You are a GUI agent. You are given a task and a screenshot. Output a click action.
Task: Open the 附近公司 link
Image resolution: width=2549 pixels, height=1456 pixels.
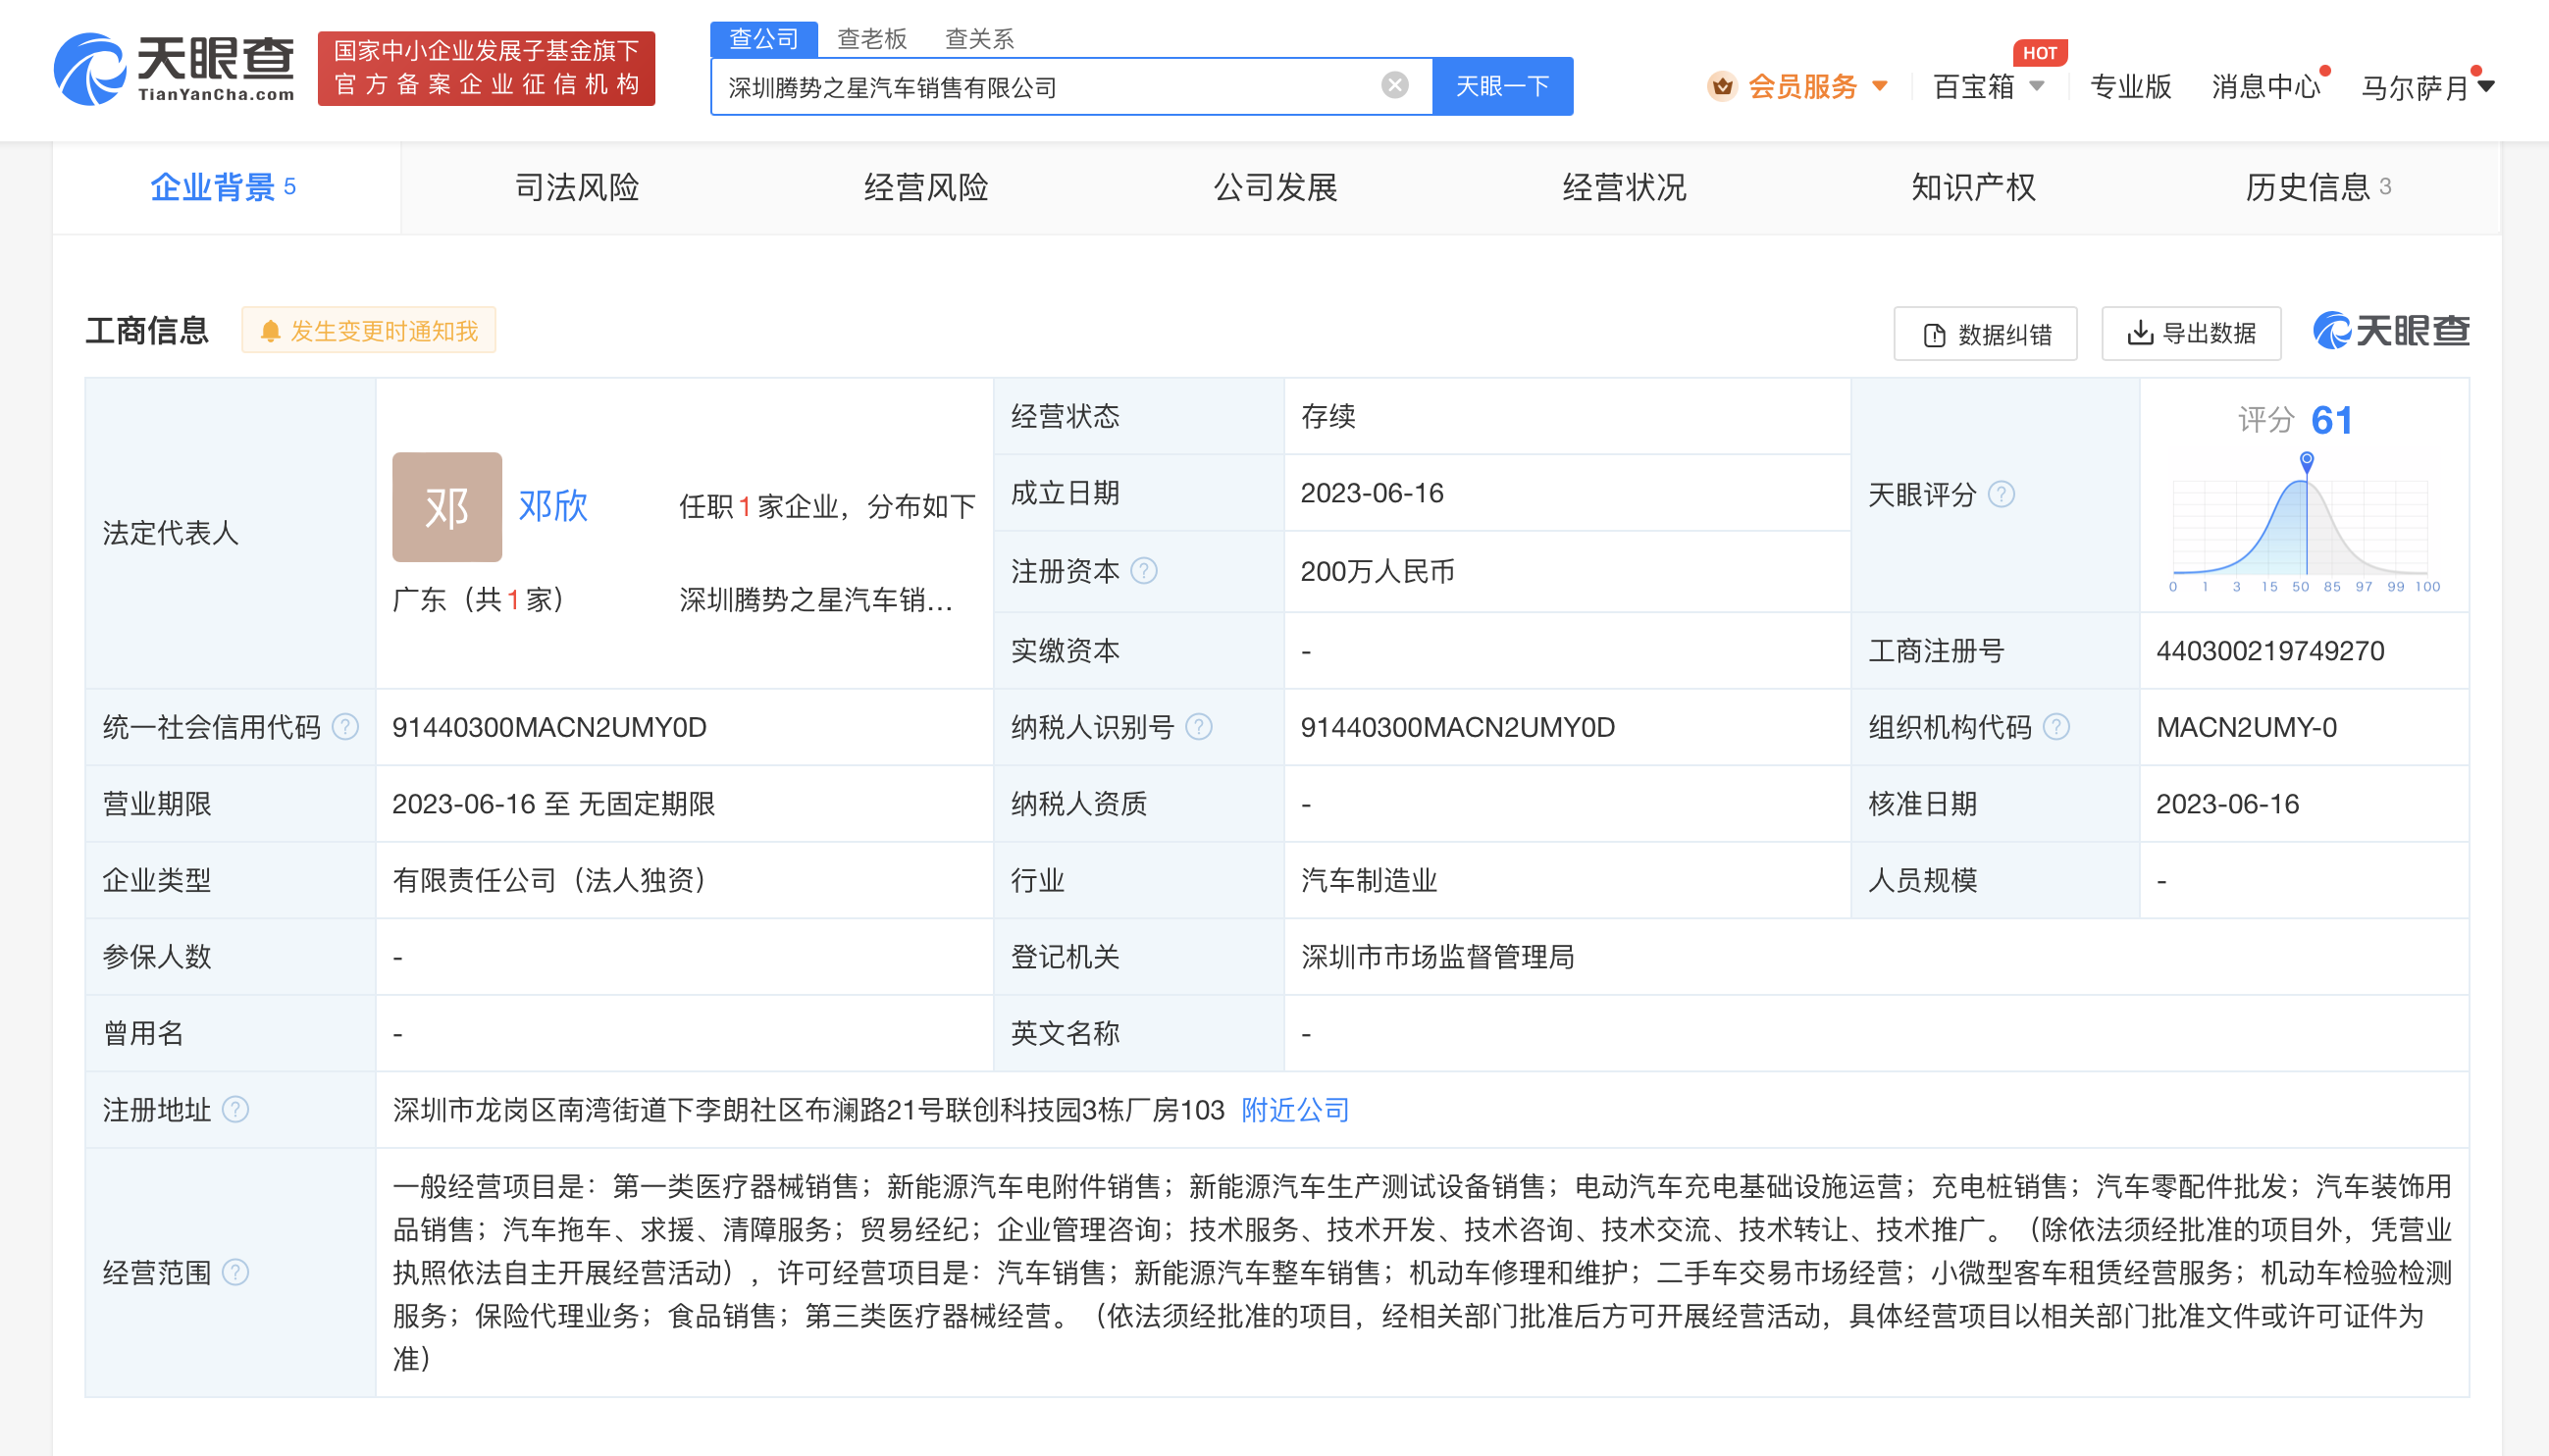pyautogui.click(x=1295, y=1110)
